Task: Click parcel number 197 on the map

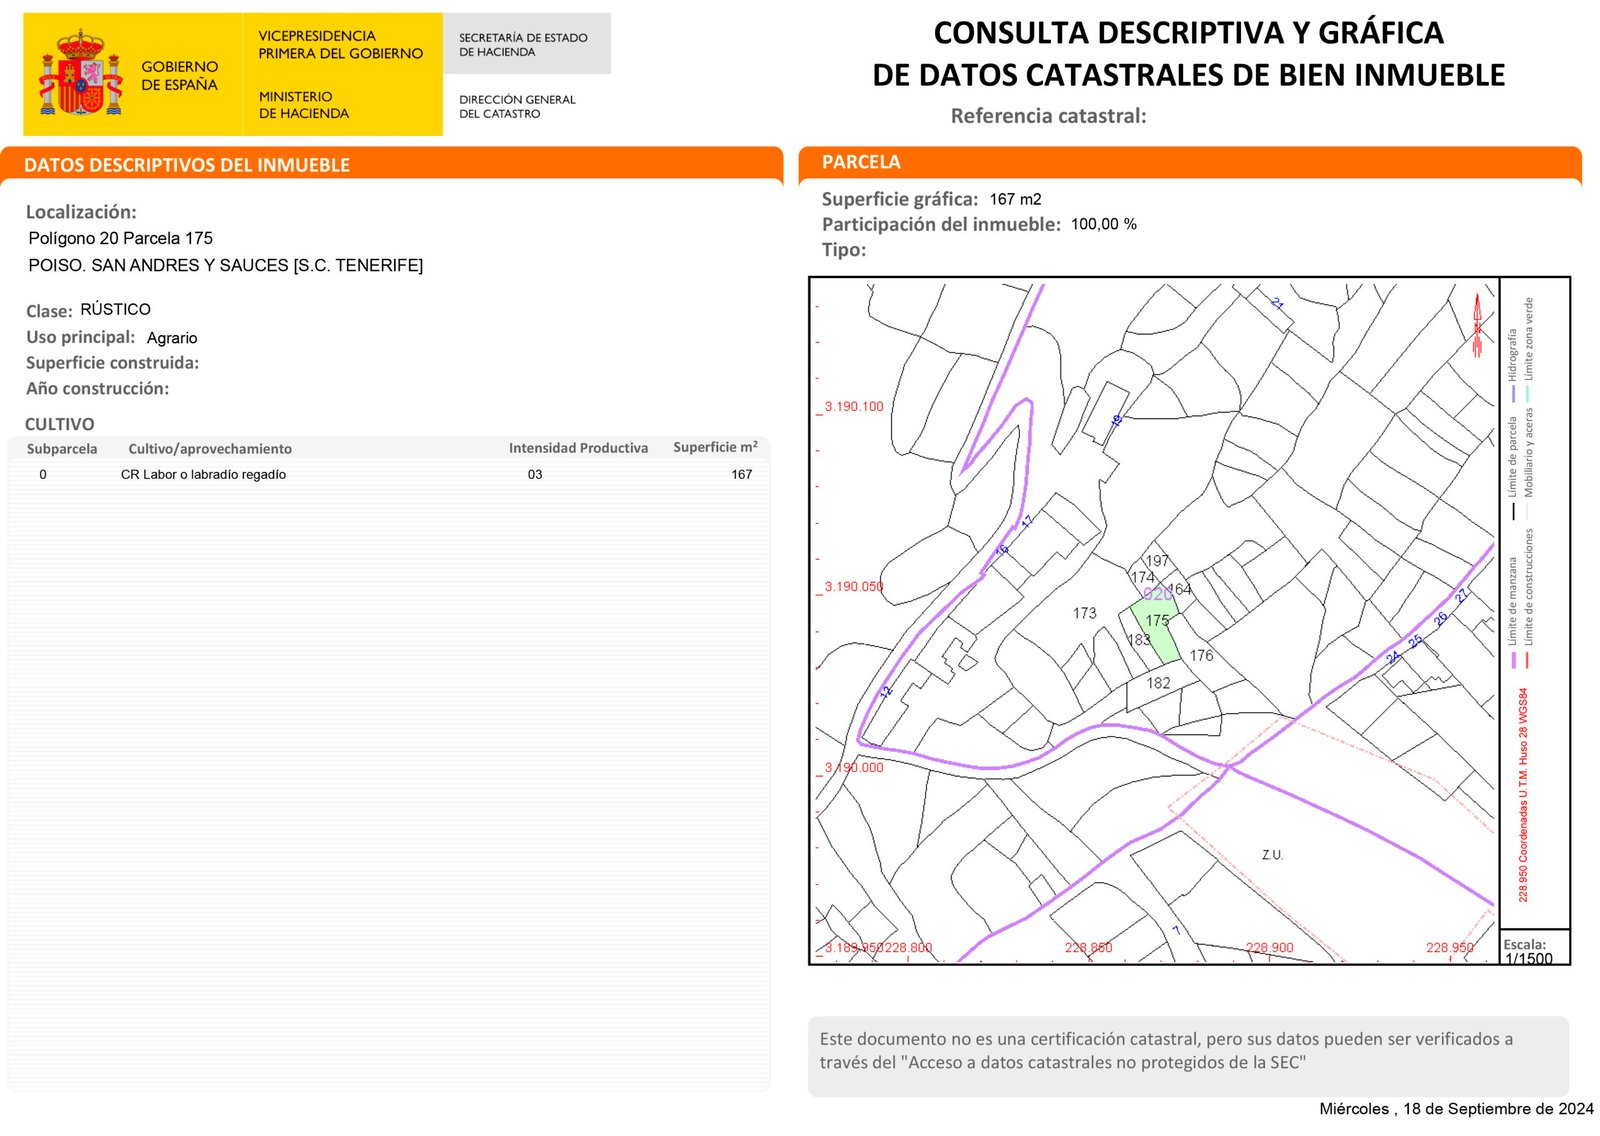Action: pos(1157,561)
